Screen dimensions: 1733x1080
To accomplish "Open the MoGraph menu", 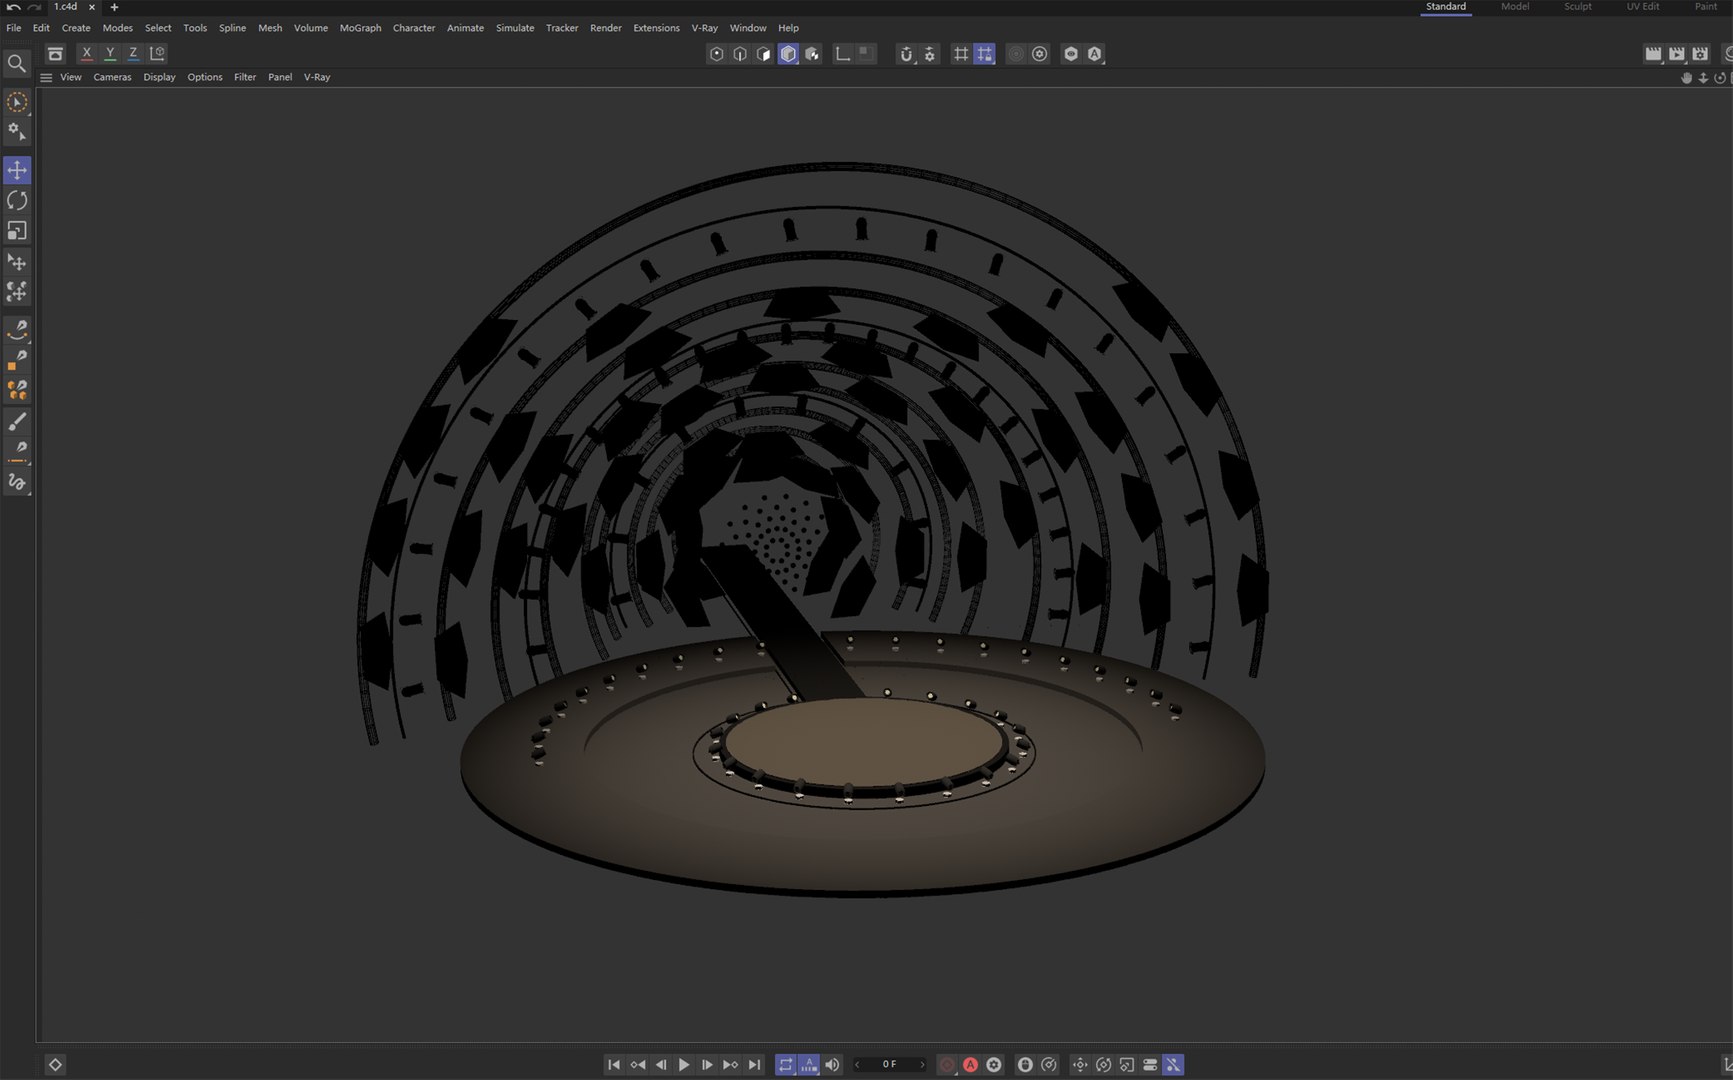I will (x=360, y=28).
